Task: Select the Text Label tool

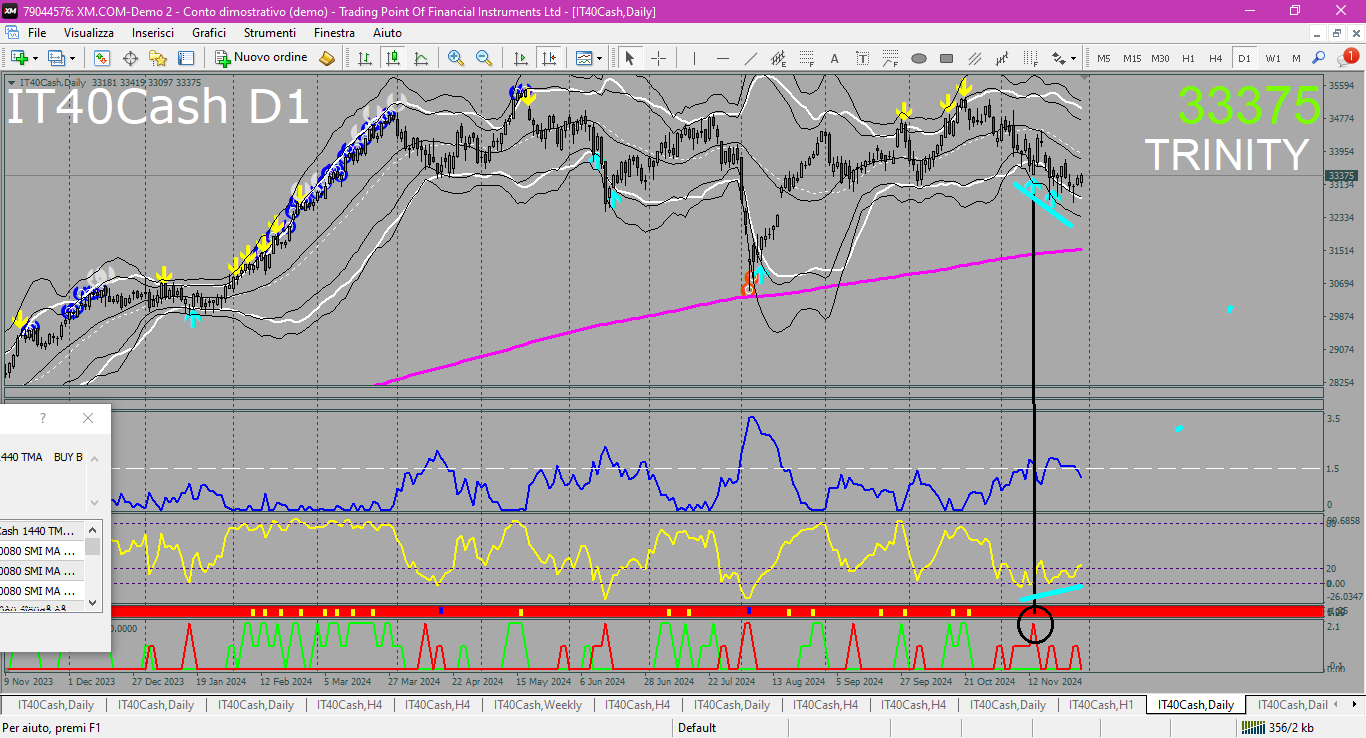Action: point(862,58)
